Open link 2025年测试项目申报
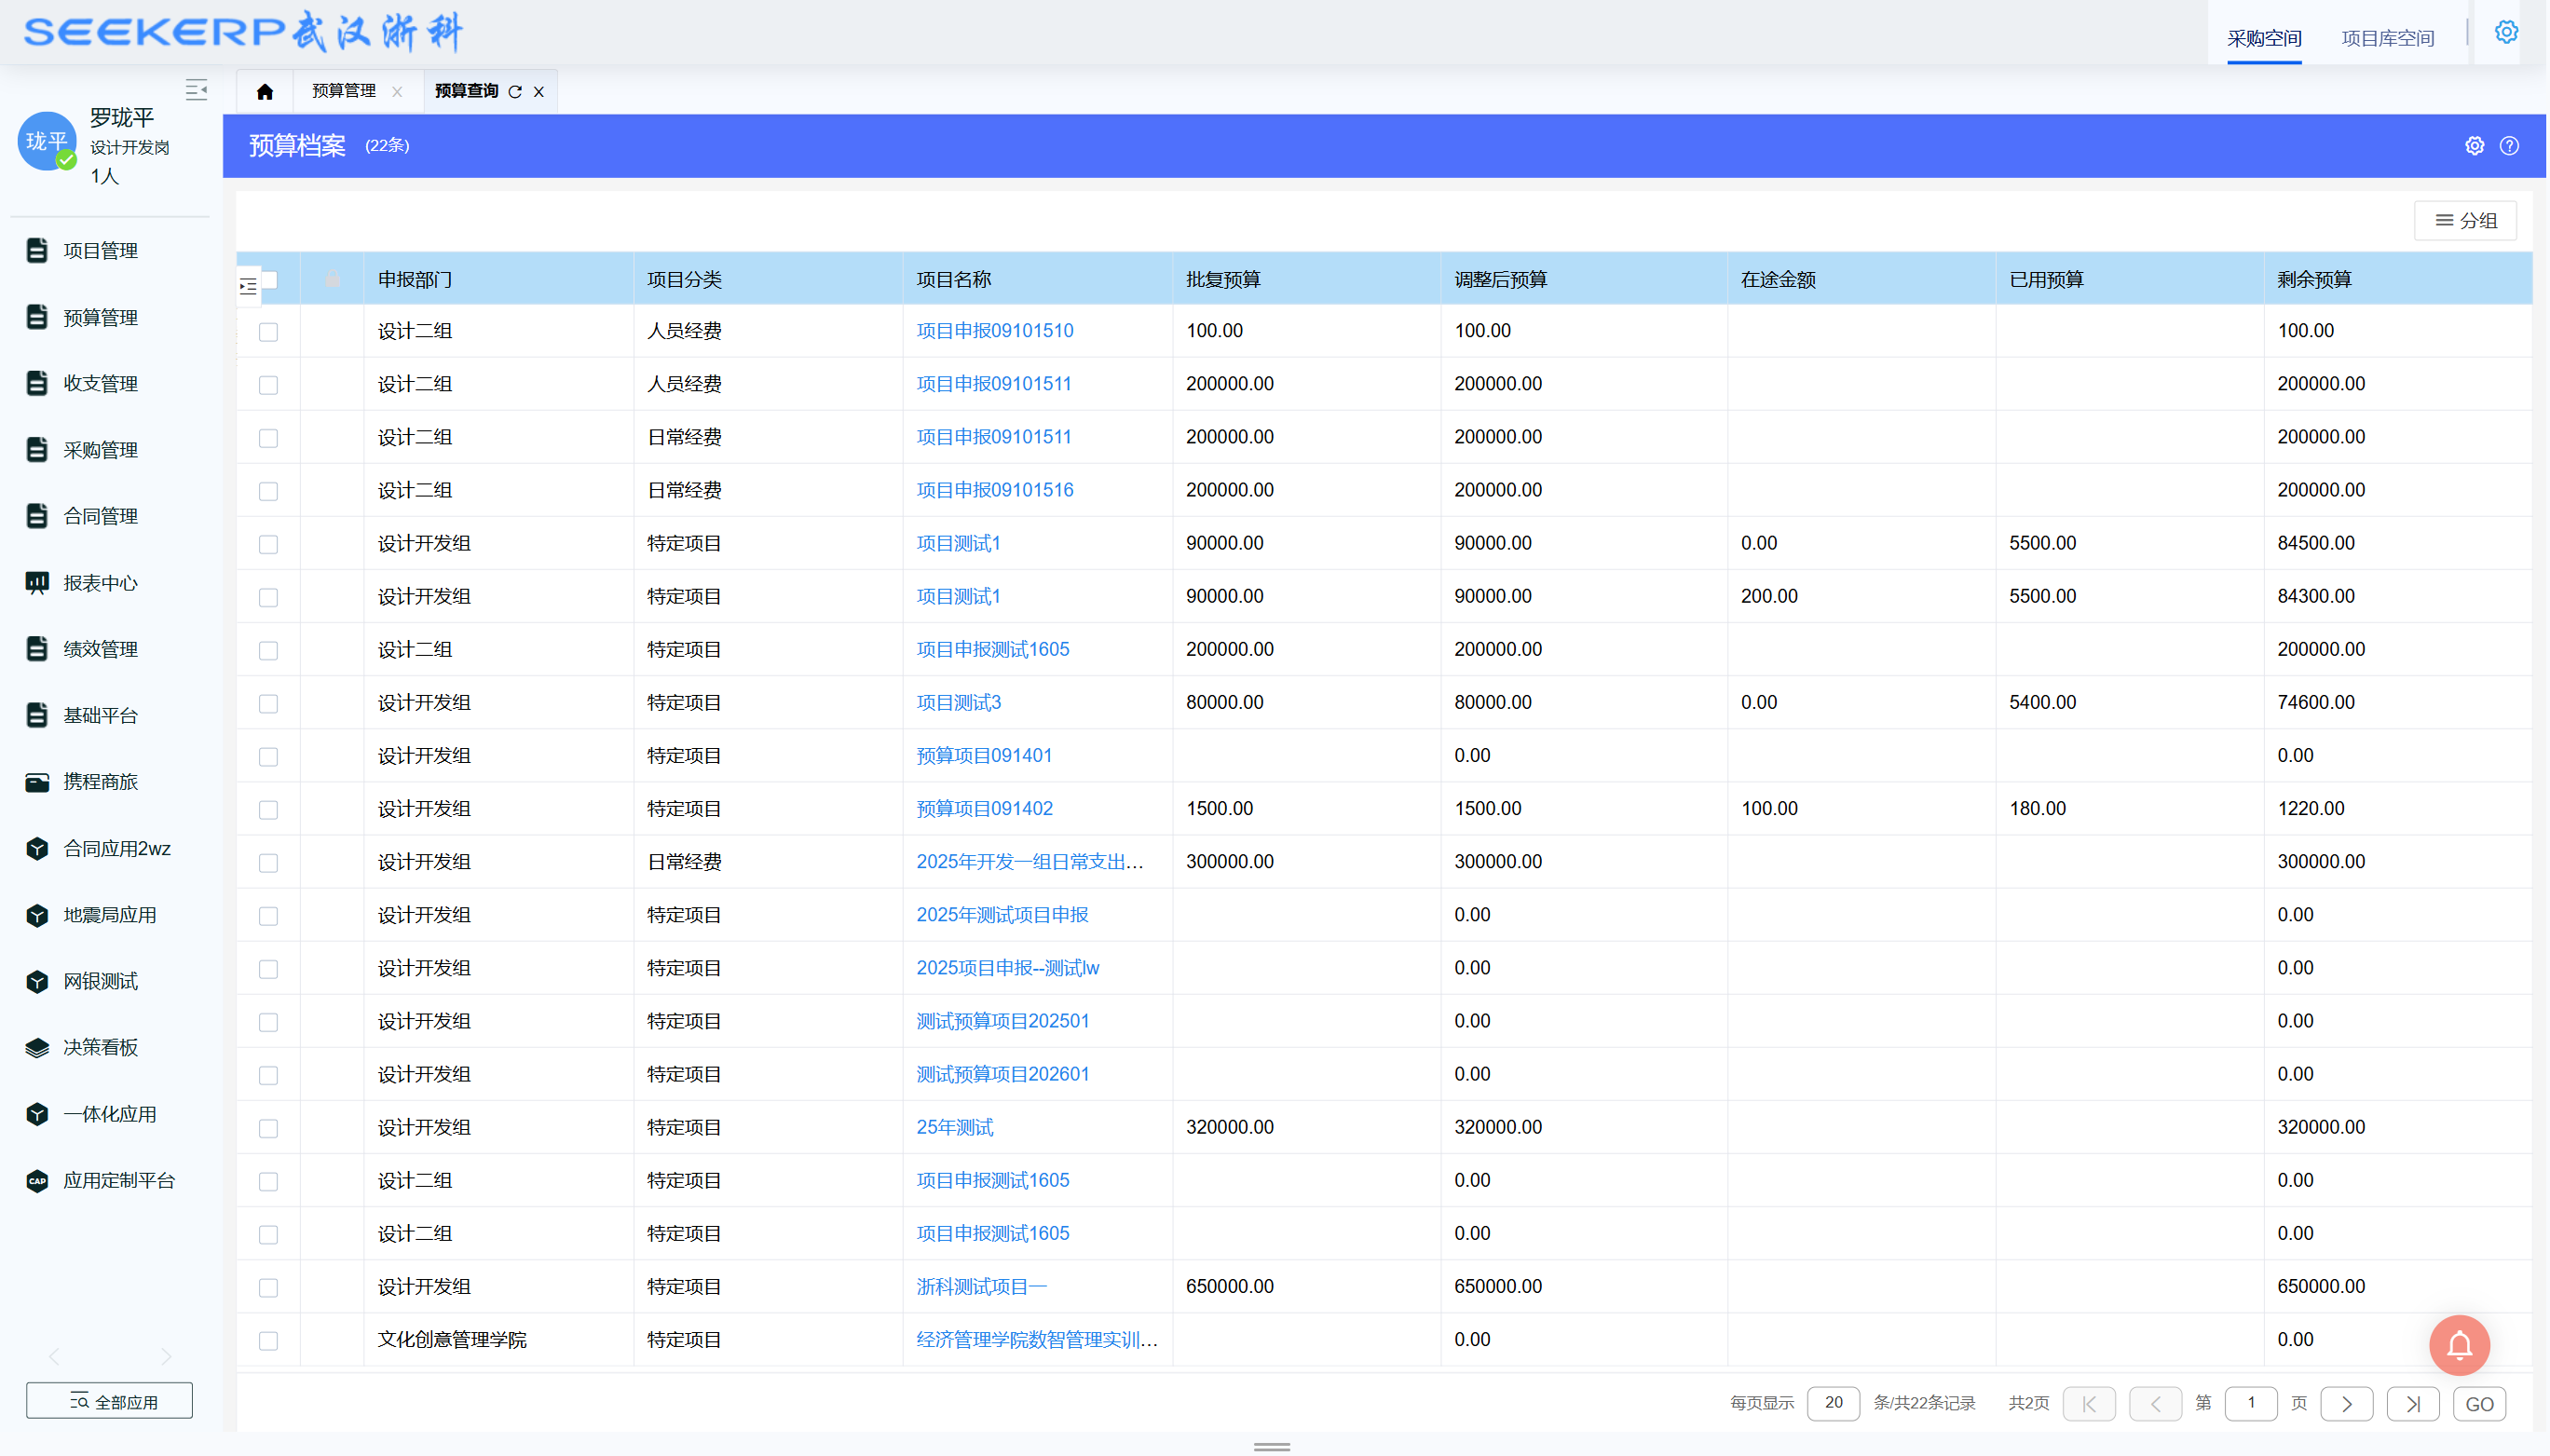 (1002, 915)
